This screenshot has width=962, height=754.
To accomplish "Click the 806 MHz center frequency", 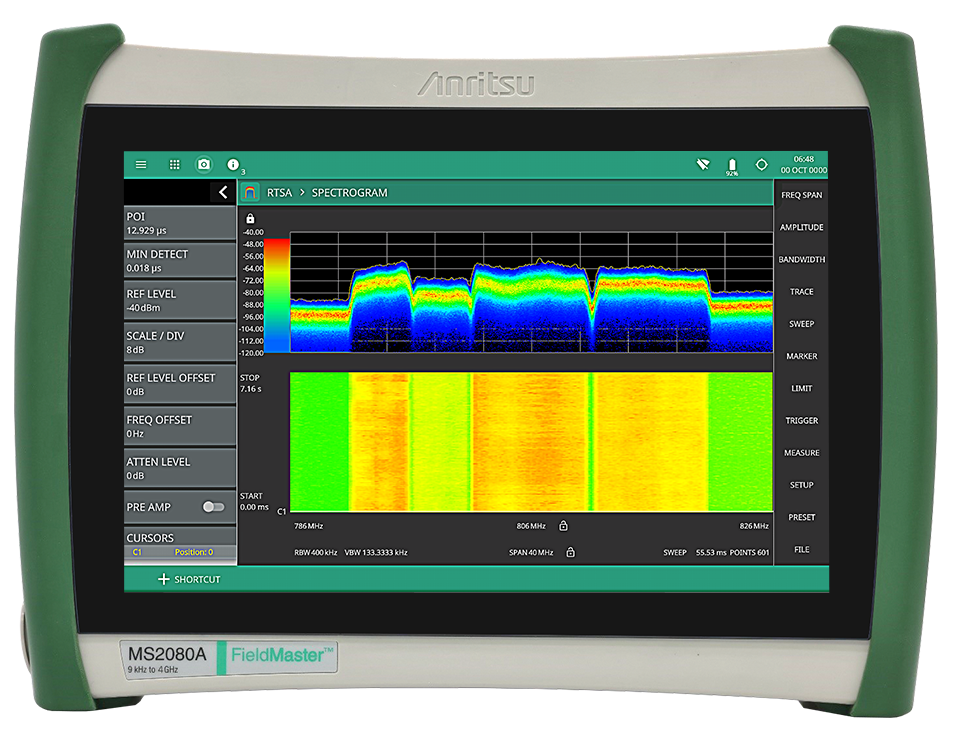I will [x=531, y=526].
